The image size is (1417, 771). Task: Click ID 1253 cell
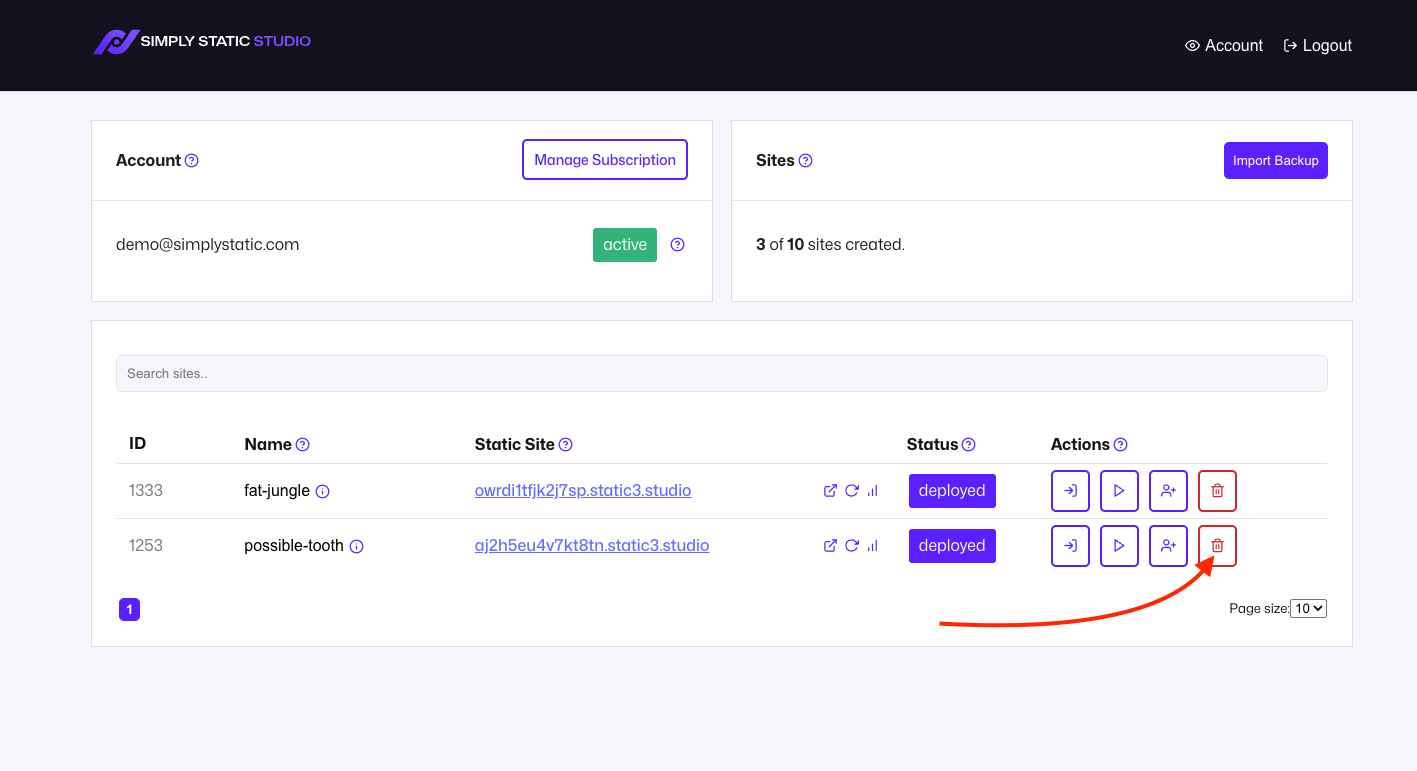coord(146,546)
